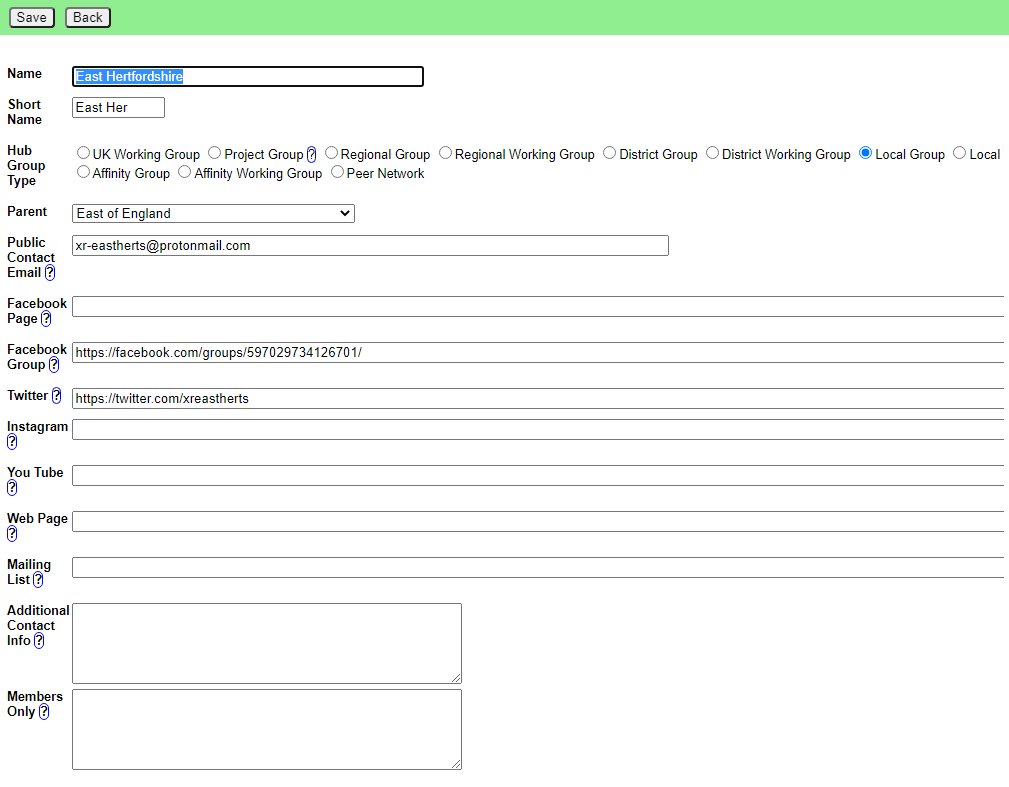Open Facebook Page help question mark
Image resolution: width=1009 pixels, height=787 pixels.
click(46, 319)
